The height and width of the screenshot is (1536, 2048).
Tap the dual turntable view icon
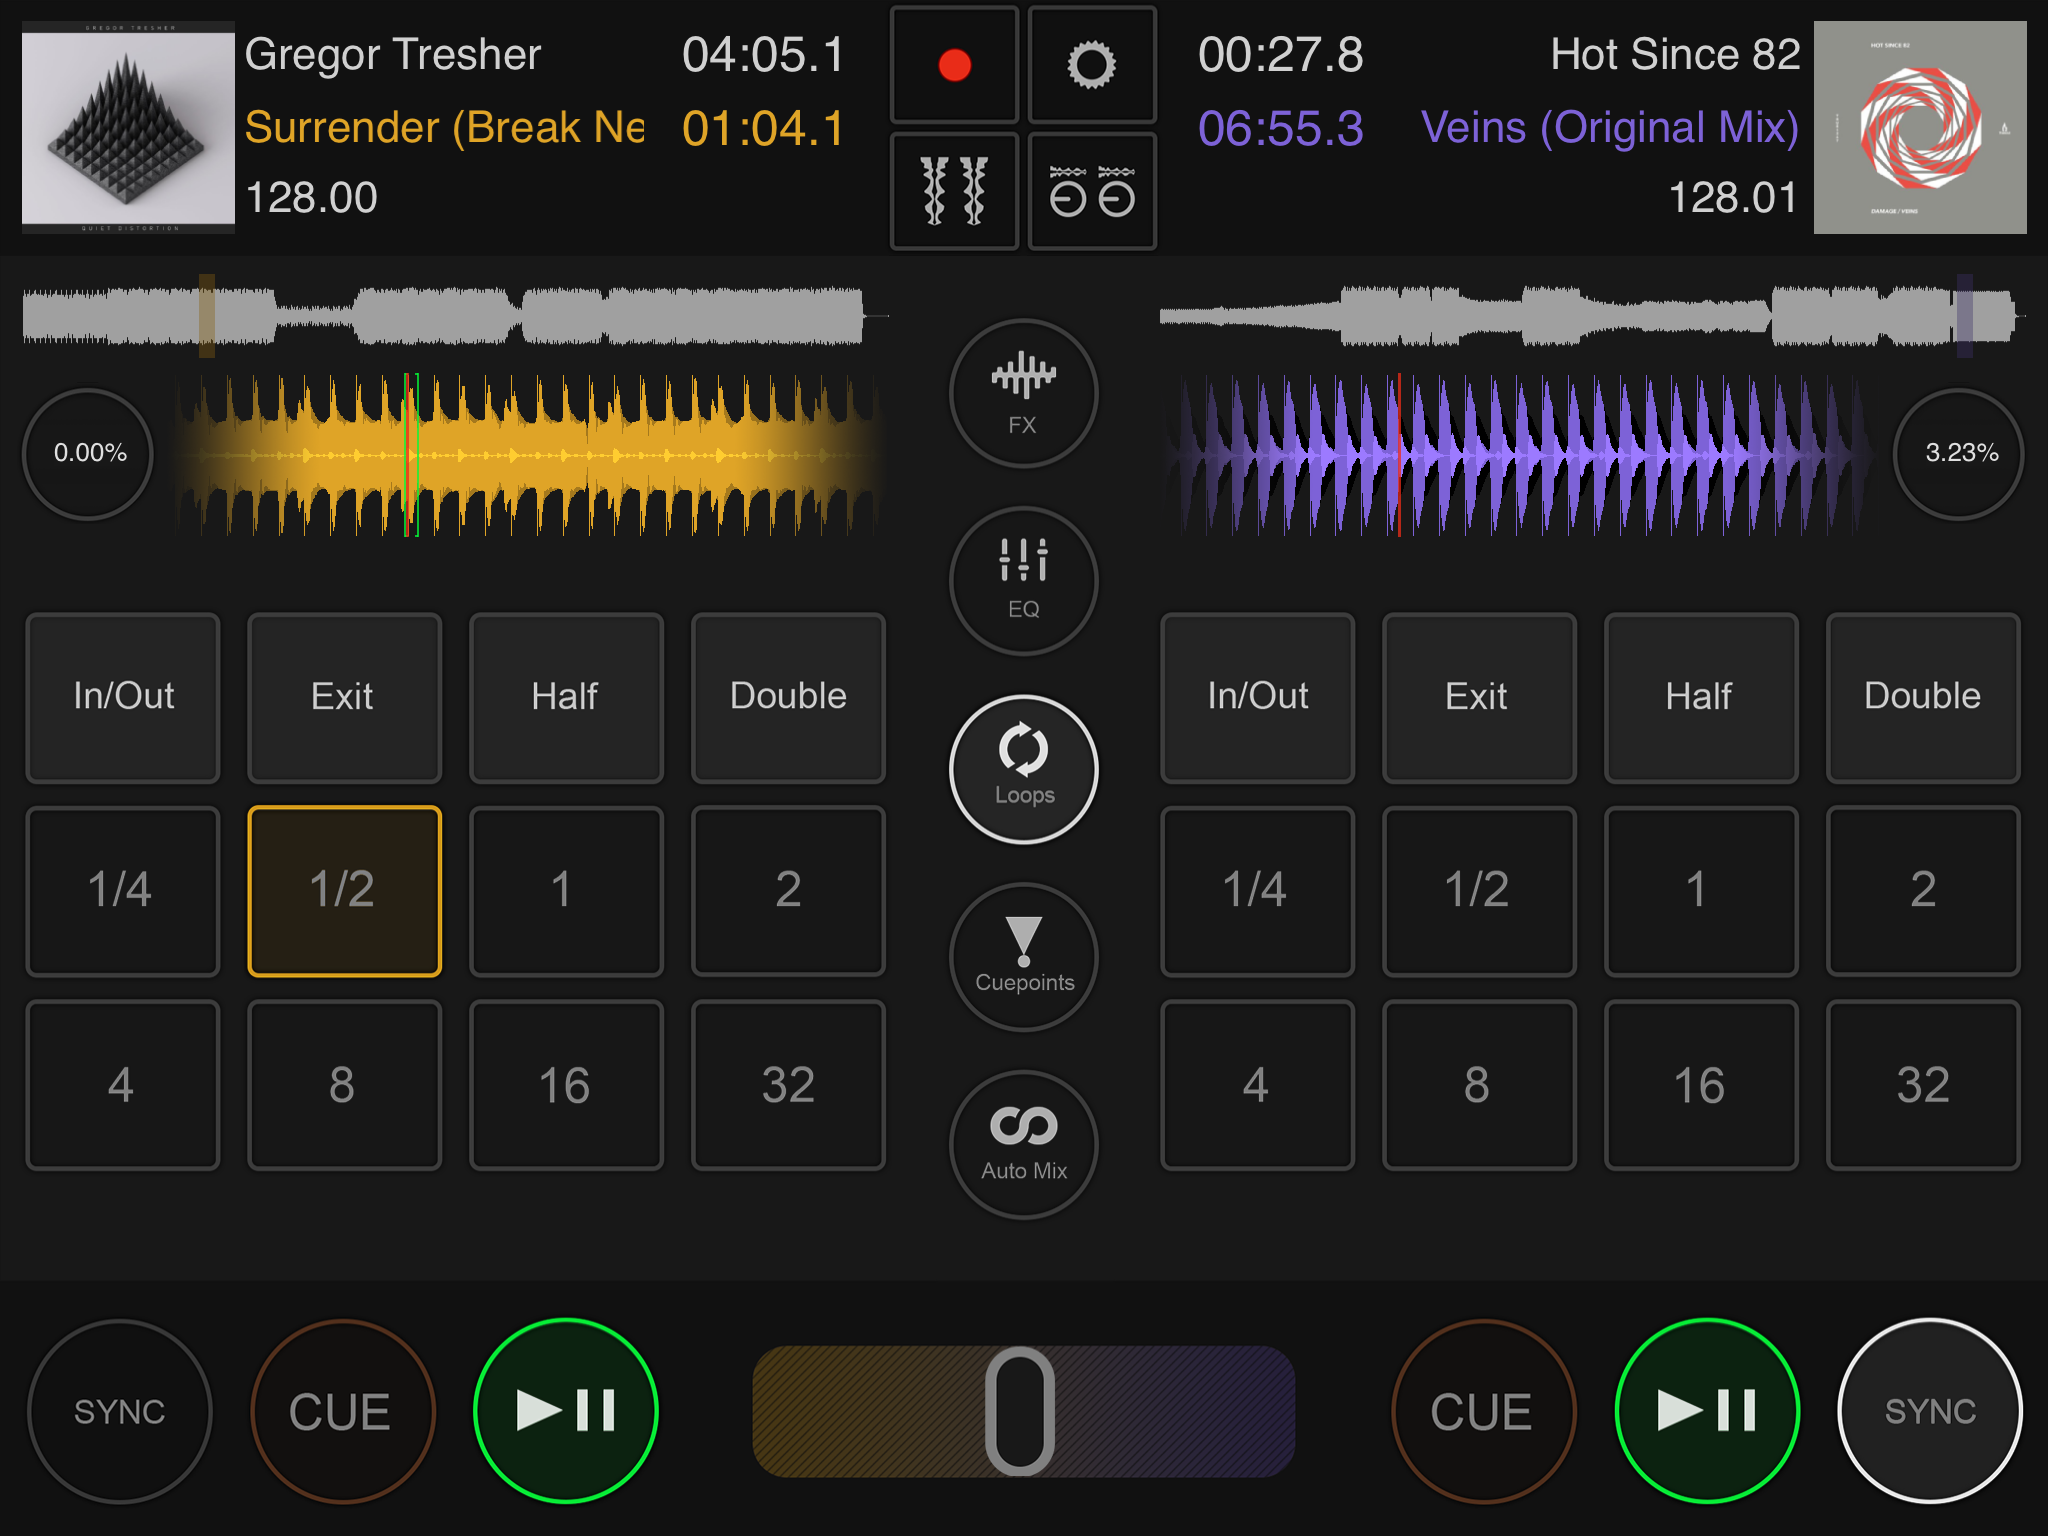pos(1091,190)
